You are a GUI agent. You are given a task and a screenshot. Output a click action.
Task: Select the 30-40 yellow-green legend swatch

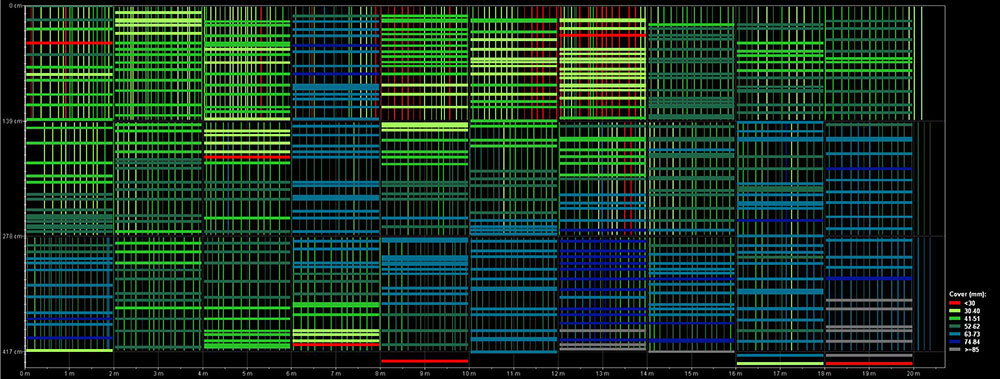(x=955, y=310)
